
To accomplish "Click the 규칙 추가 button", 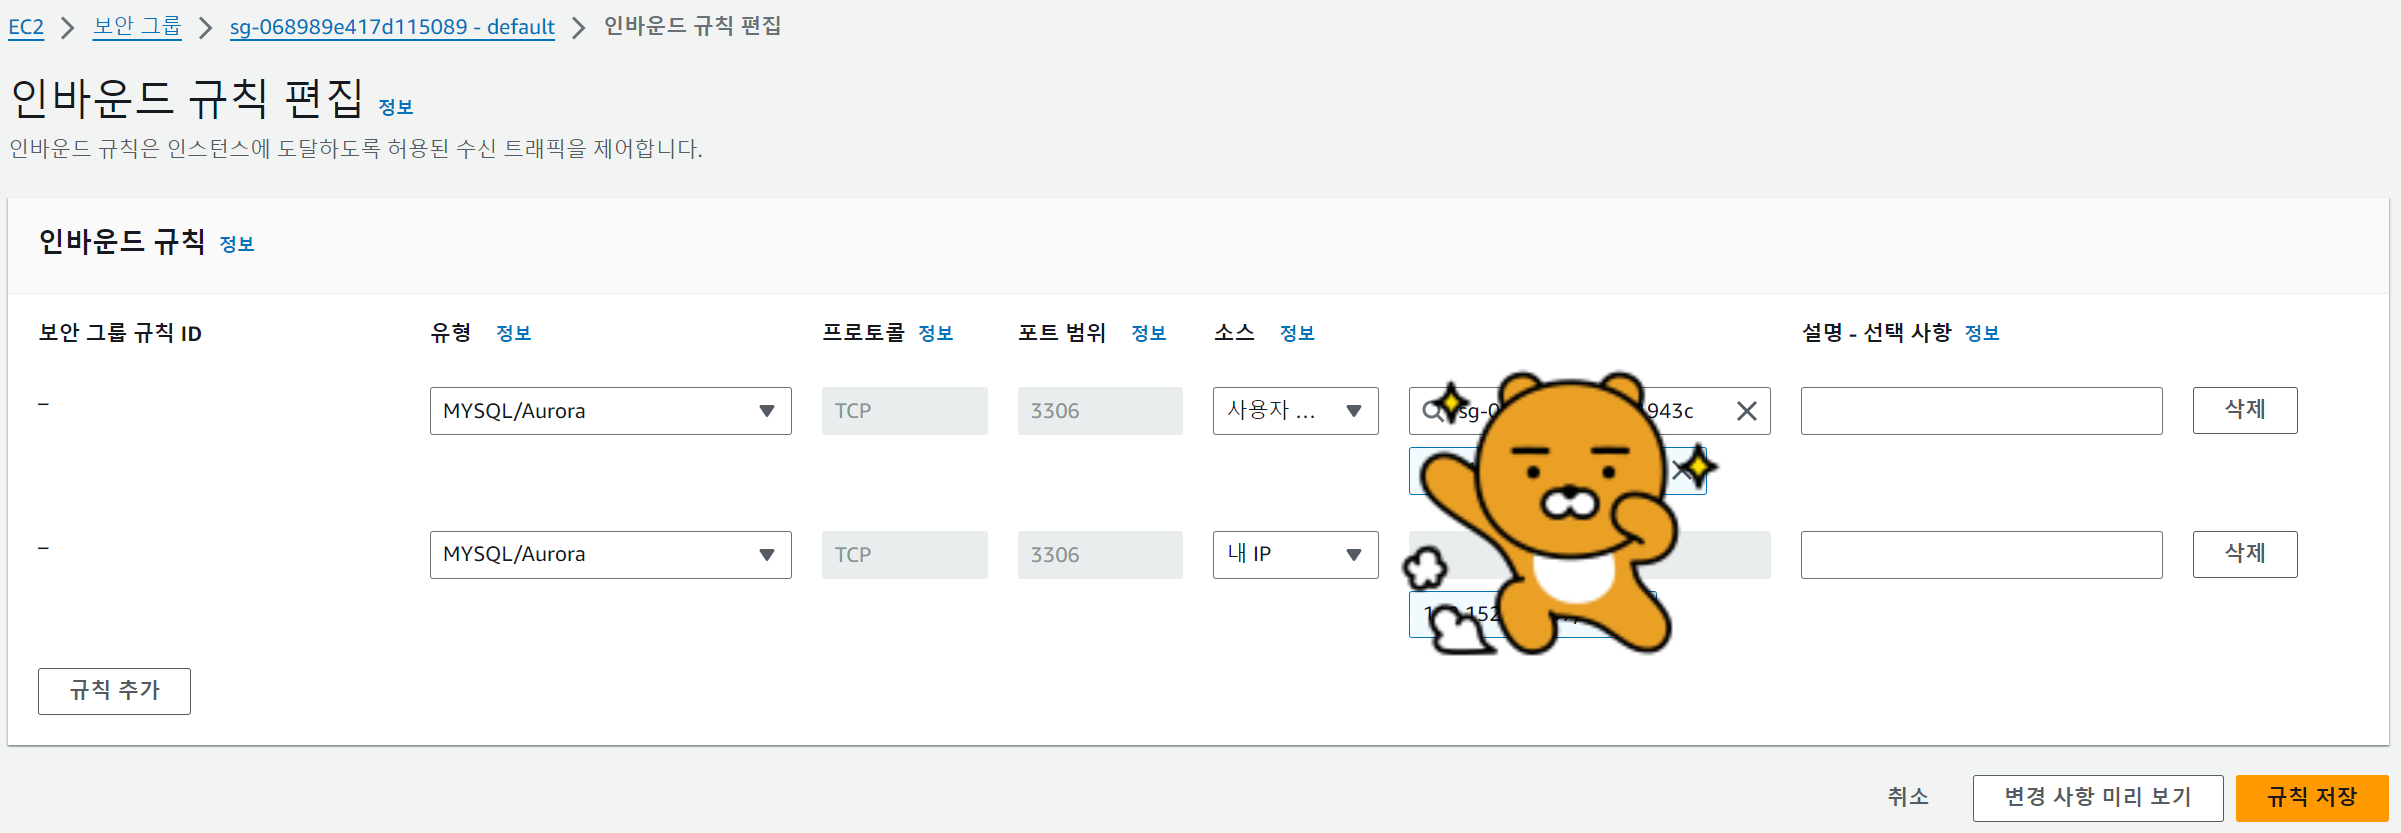I will click(114, 691).
